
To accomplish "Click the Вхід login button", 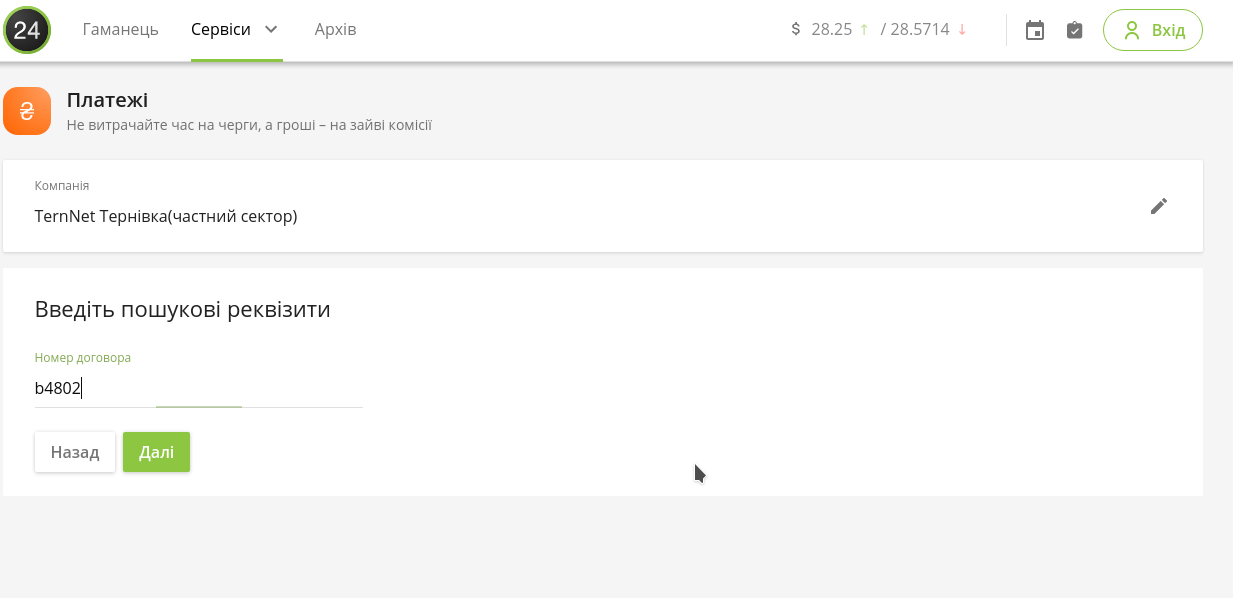I will click(x=1153, y=30).
